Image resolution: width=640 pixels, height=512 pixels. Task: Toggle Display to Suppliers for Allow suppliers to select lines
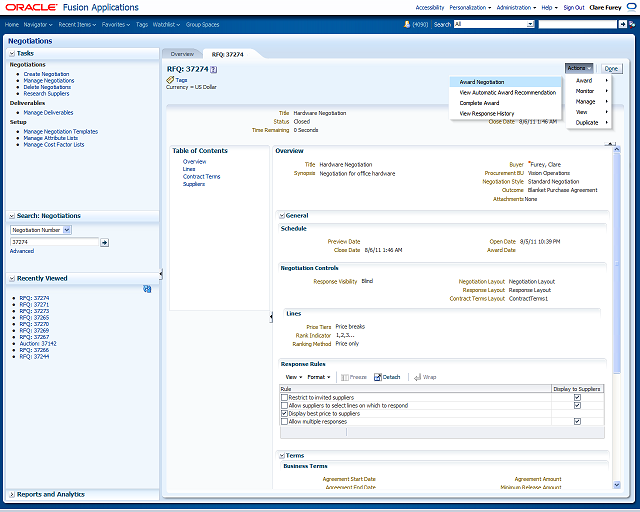click(x=577, y=405)
